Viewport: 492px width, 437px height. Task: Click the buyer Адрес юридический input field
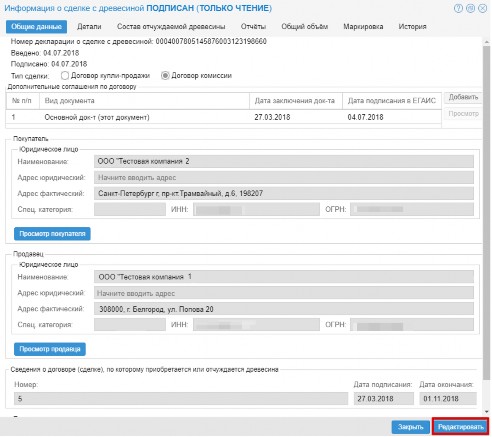coord(284,178)
